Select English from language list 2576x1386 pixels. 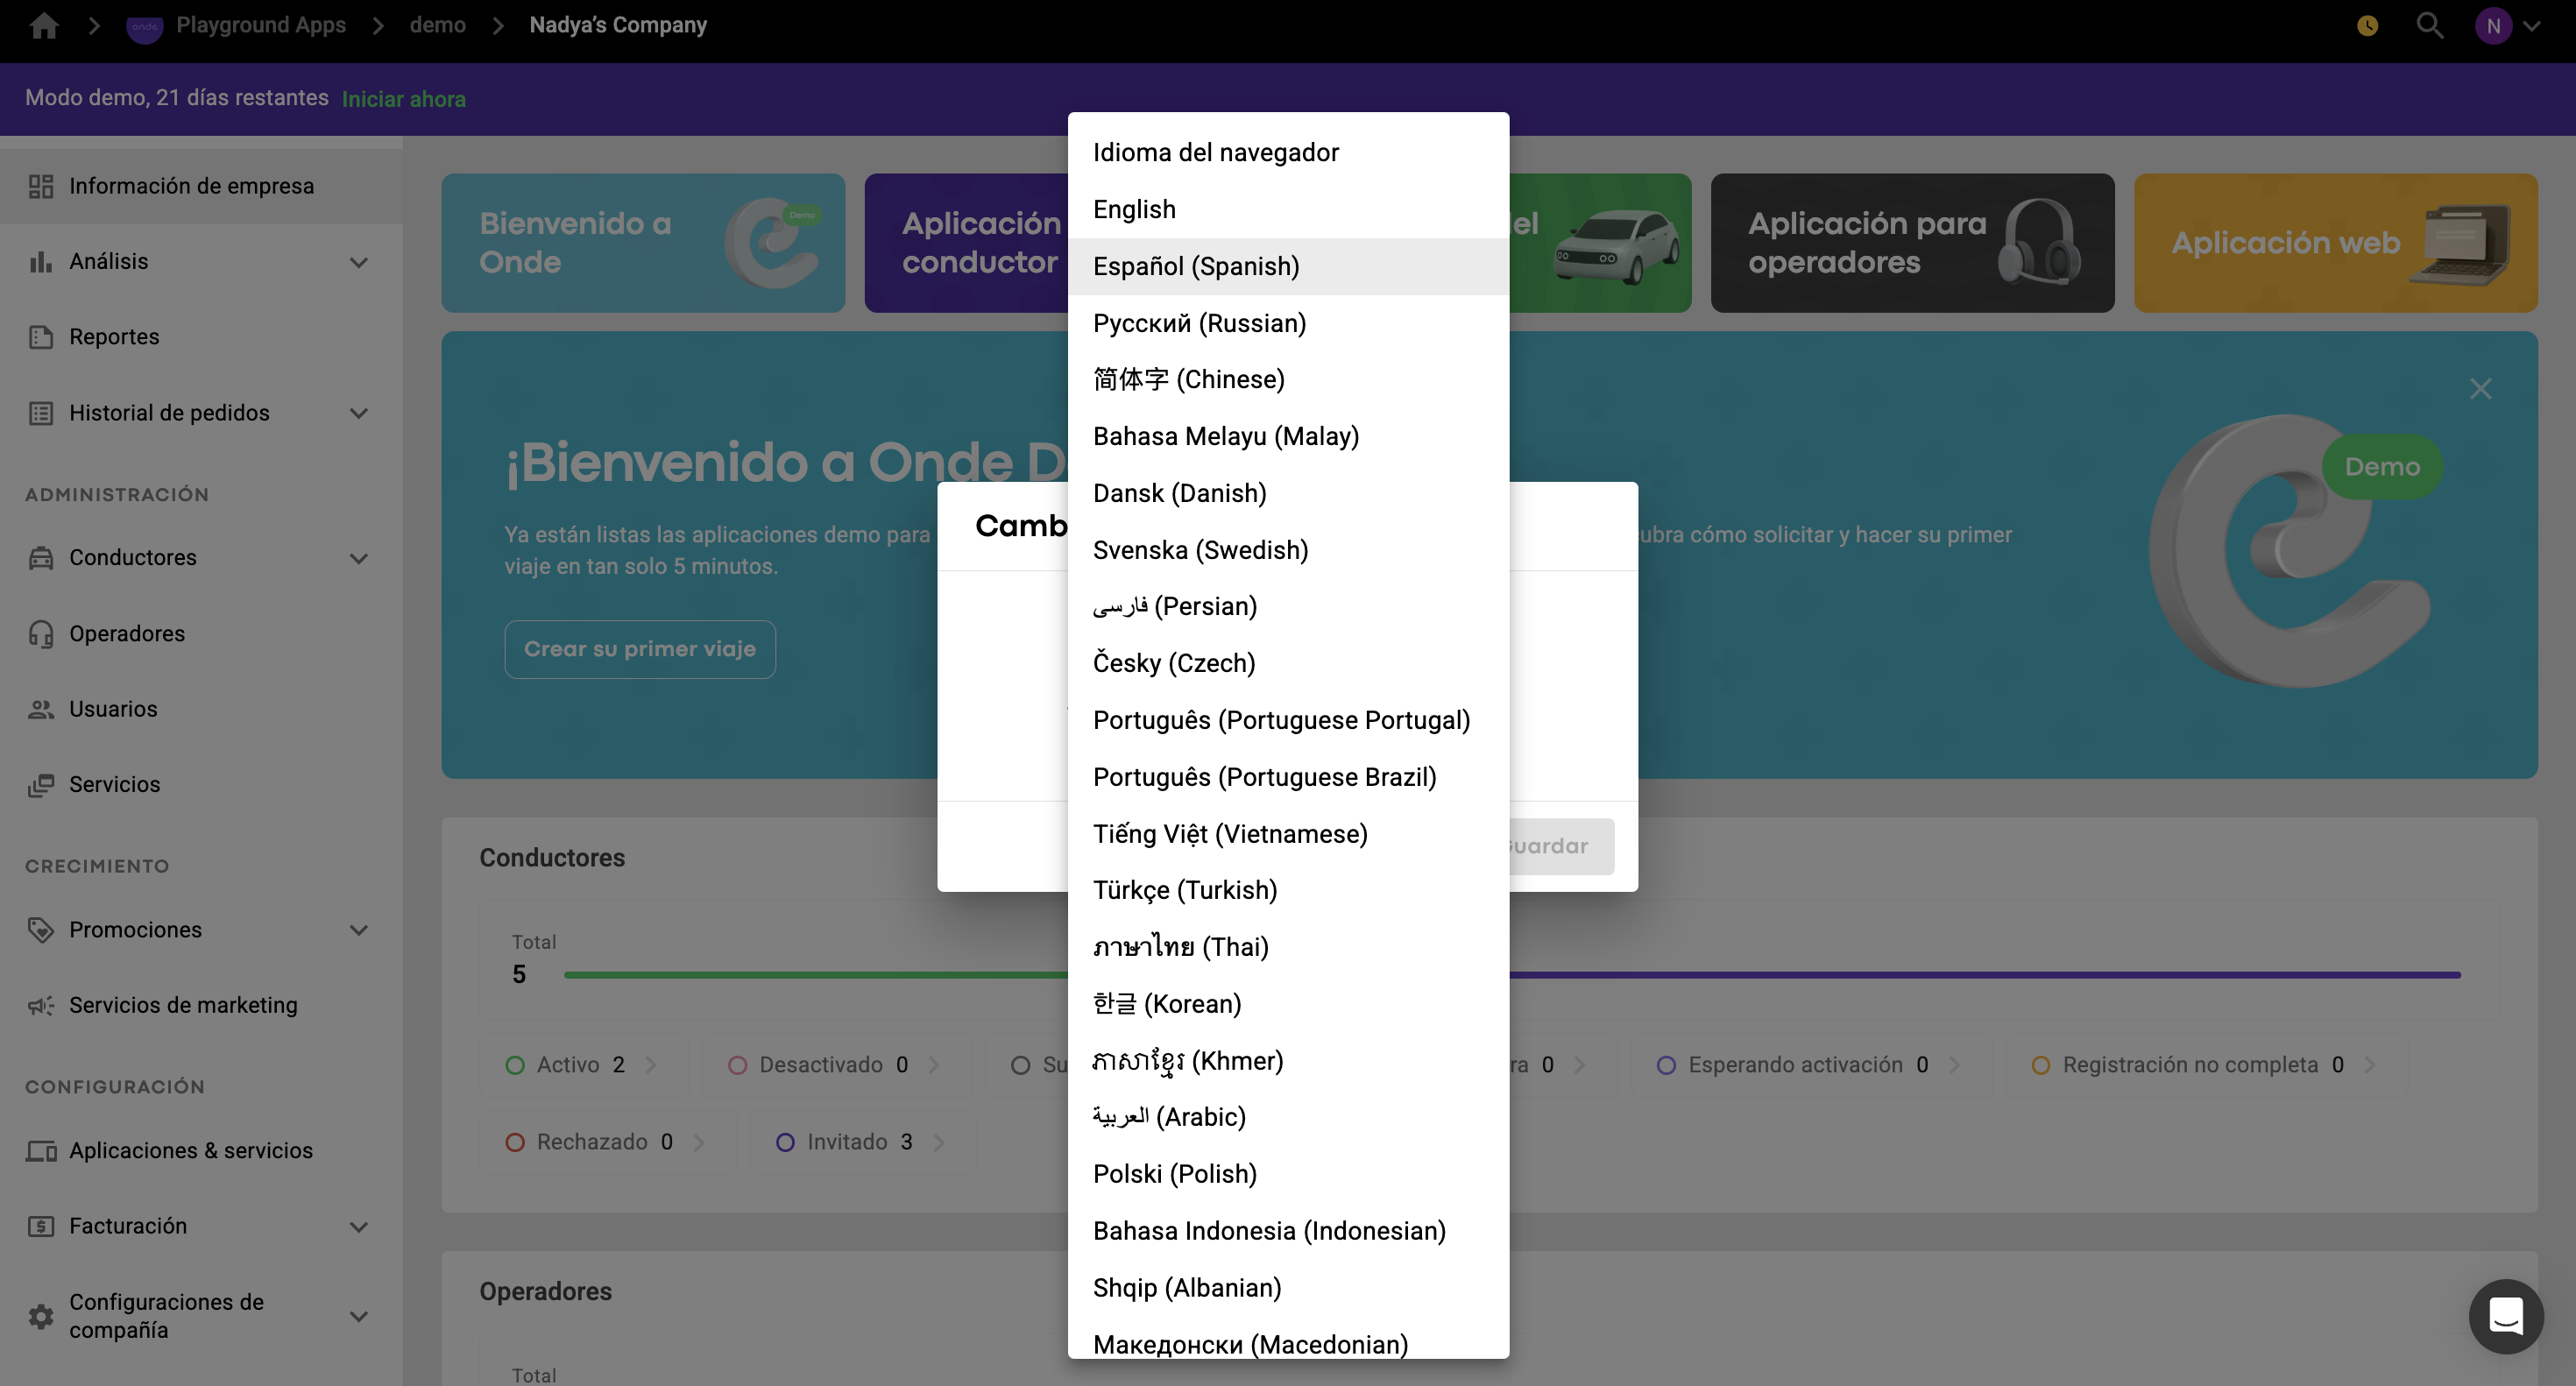pos(1134,209)
